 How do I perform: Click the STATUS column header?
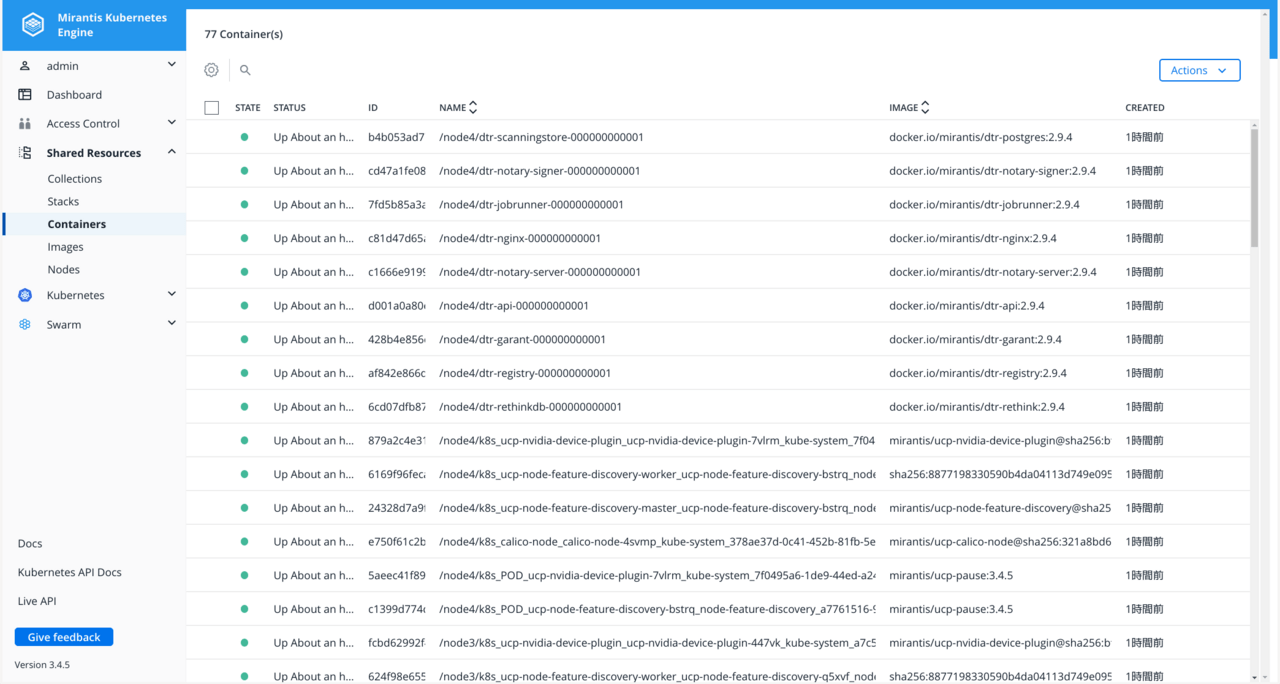290,108
